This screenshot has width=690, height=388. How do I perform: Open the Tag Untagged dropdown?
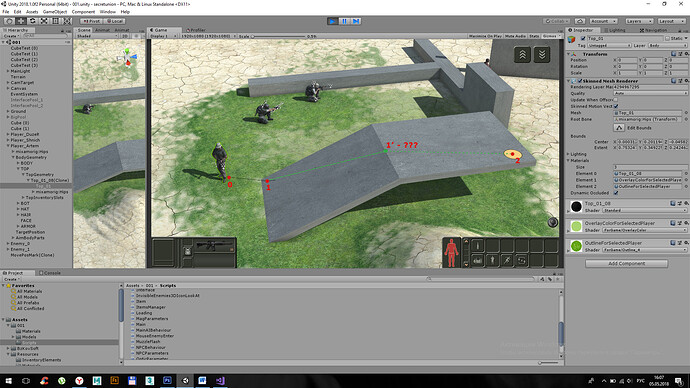pyautogui.click(x=609, y=45)
